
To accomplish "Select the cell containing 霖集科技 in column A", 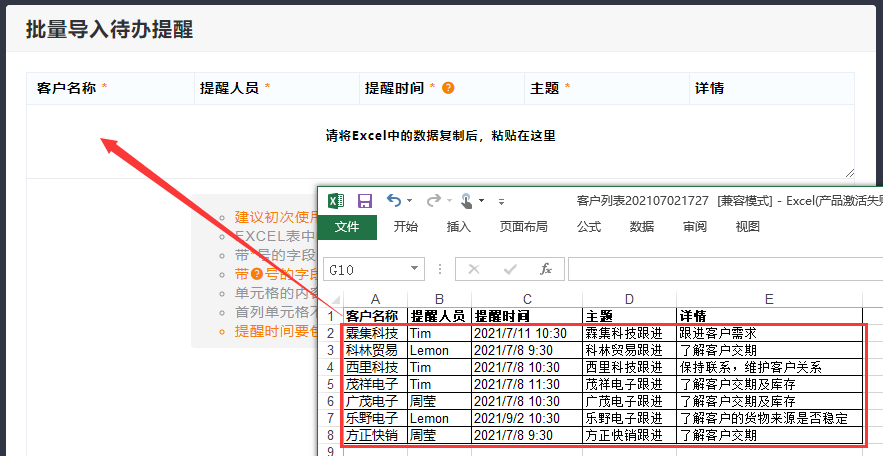I will (x=373, y=333).
